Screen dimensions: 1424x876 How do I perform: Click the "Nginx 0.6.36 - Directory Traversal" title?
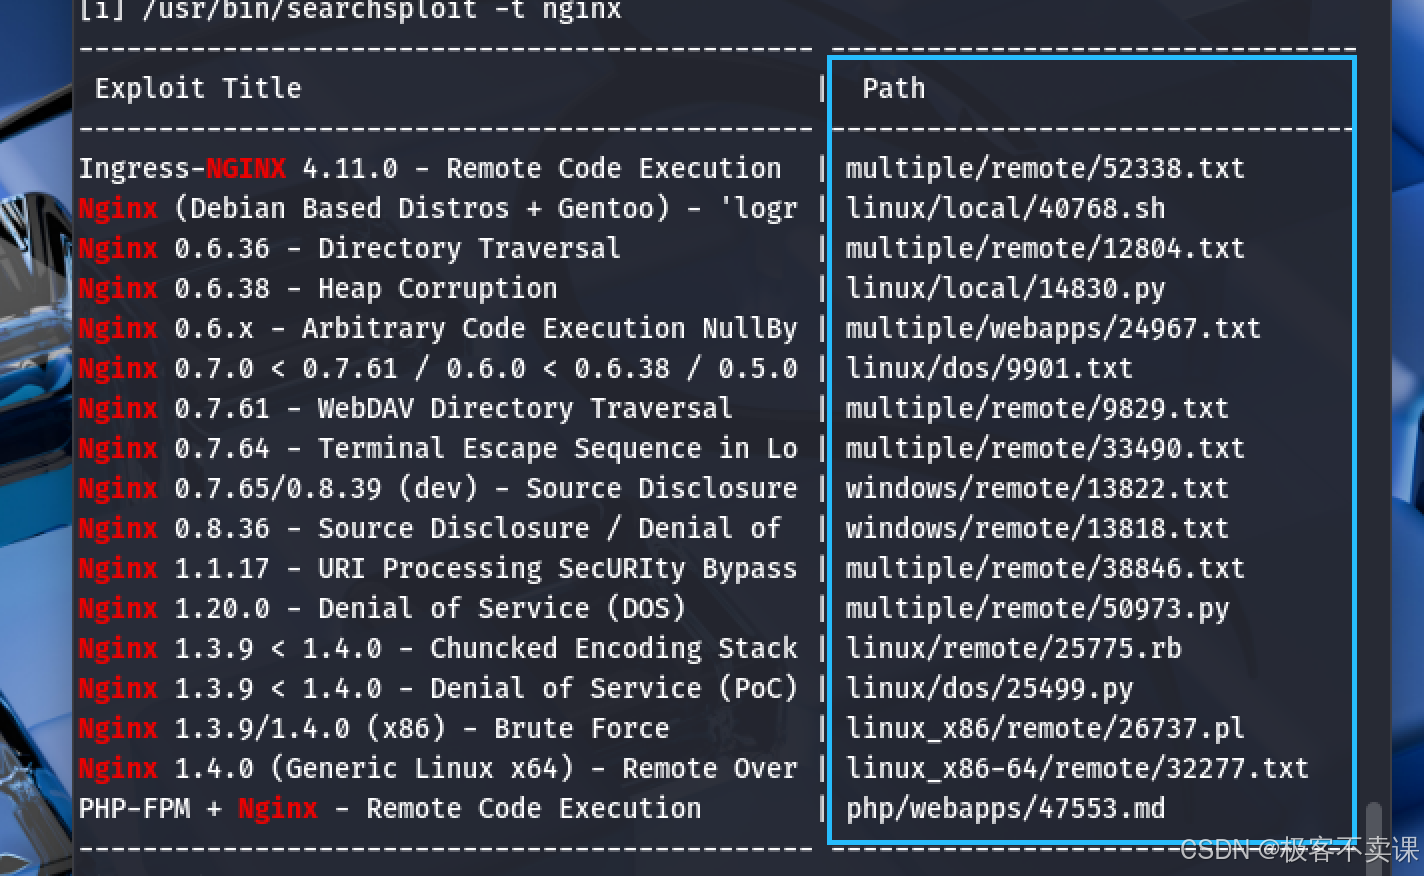coord(350,248)
